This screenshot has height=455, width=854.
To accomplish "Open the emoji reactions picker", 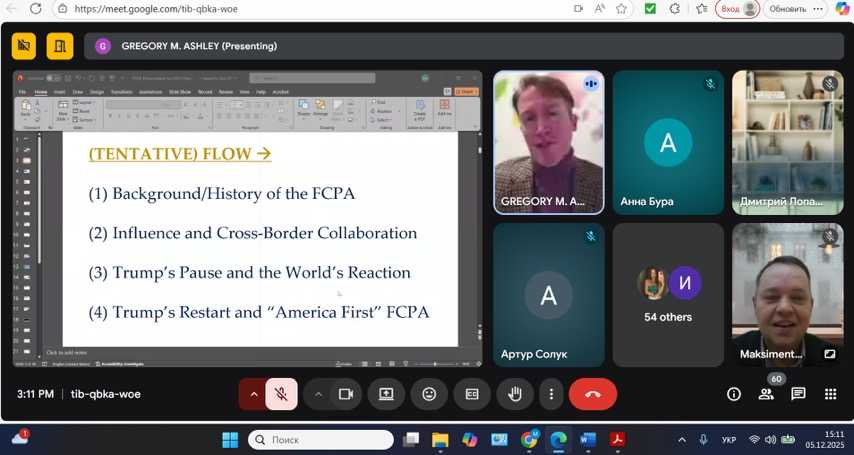I will coord(429,394).
